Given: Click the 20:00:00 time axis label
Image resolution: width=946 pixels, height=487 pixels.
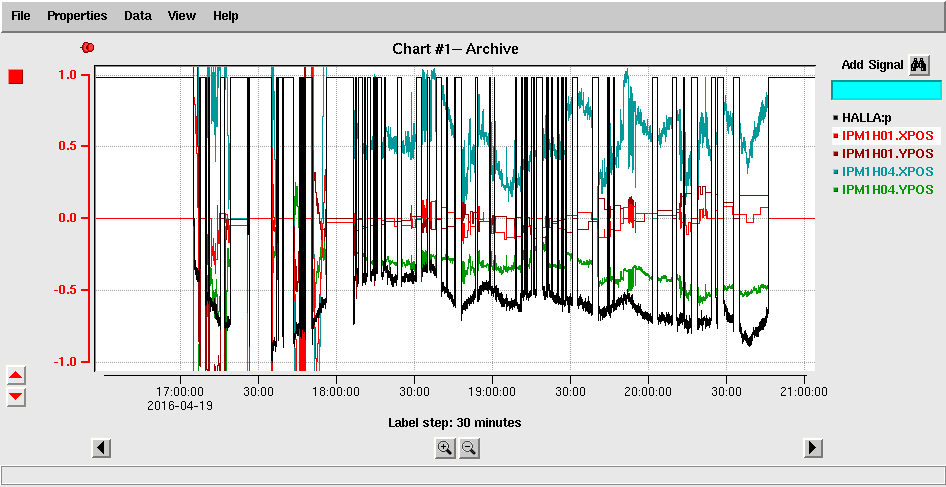Looking at the screenshot, I should tap(649, 392).
